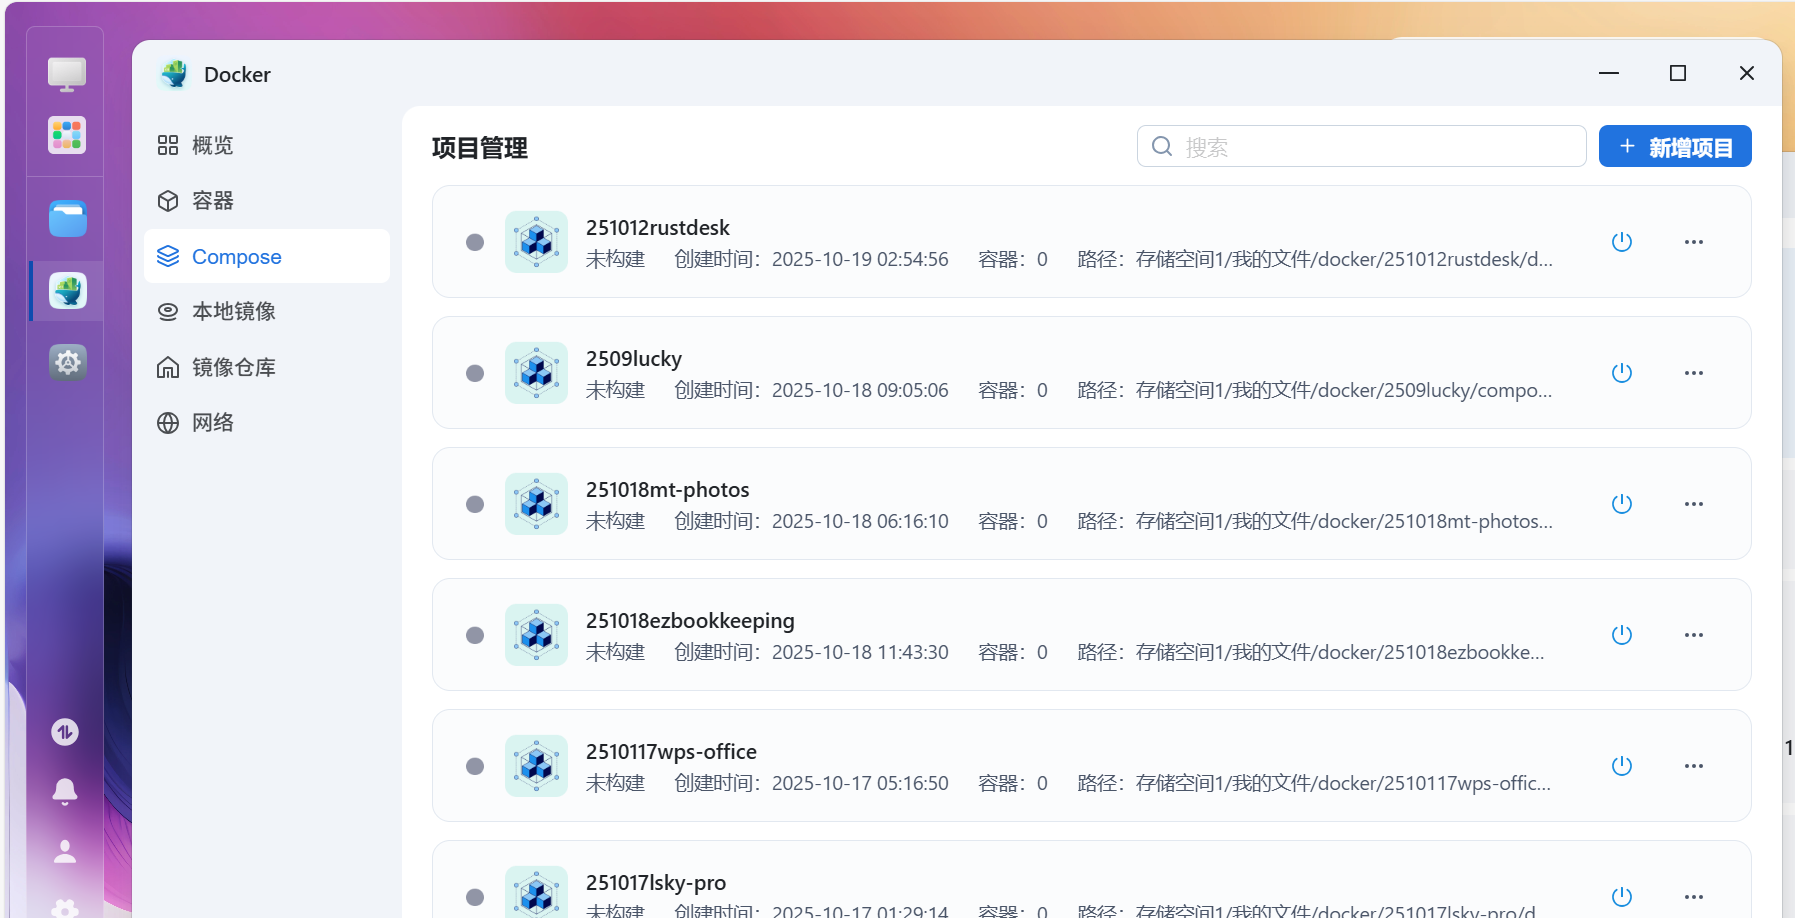Click the project name 251018ezbookkeeping
1795x918 pixels.
[690, 621]
